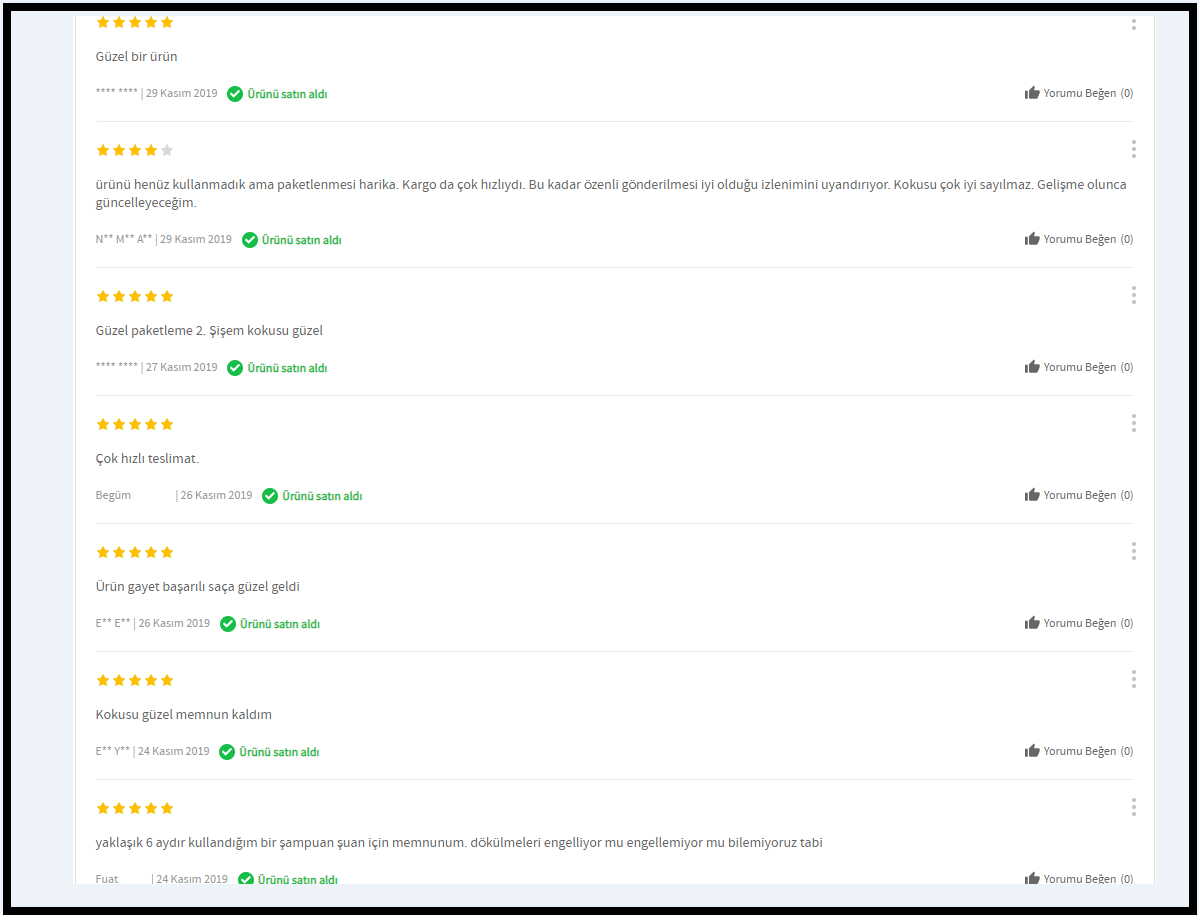Click the five-star rating of 'Çok hızlı teslimat'
This screenshot has width=1199, height=915.
click(135, 424)
